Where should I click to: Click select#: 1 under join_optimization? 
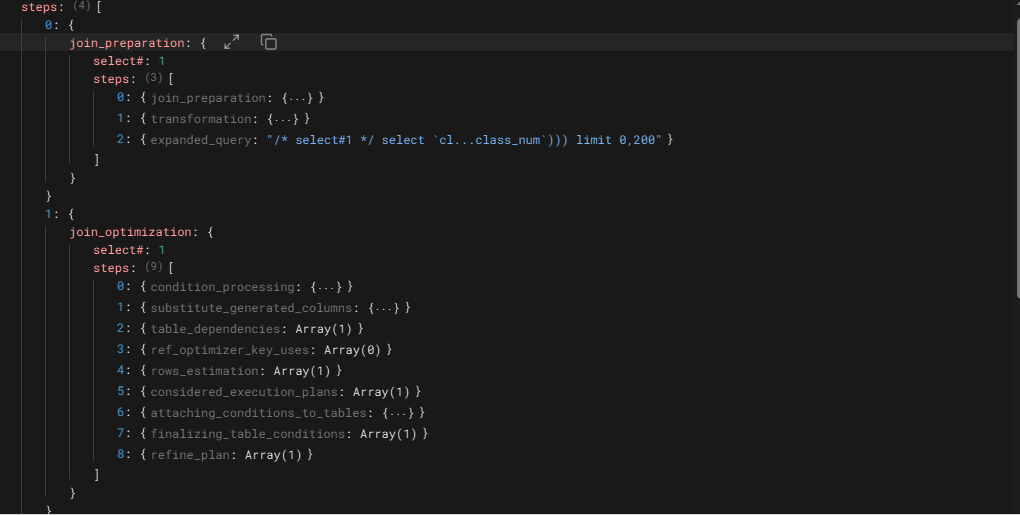tap(129, 250)
